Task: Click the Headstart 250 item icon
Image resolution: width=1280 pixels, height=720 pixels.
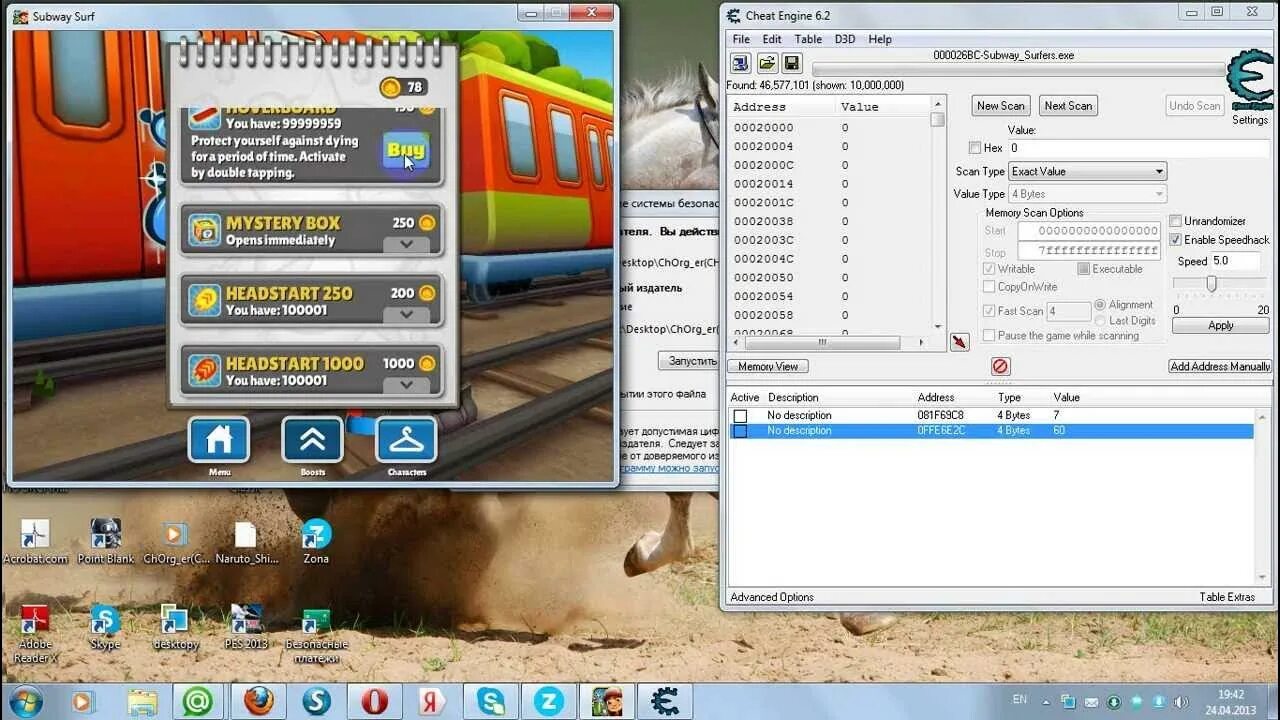Action: pos(204,301)
